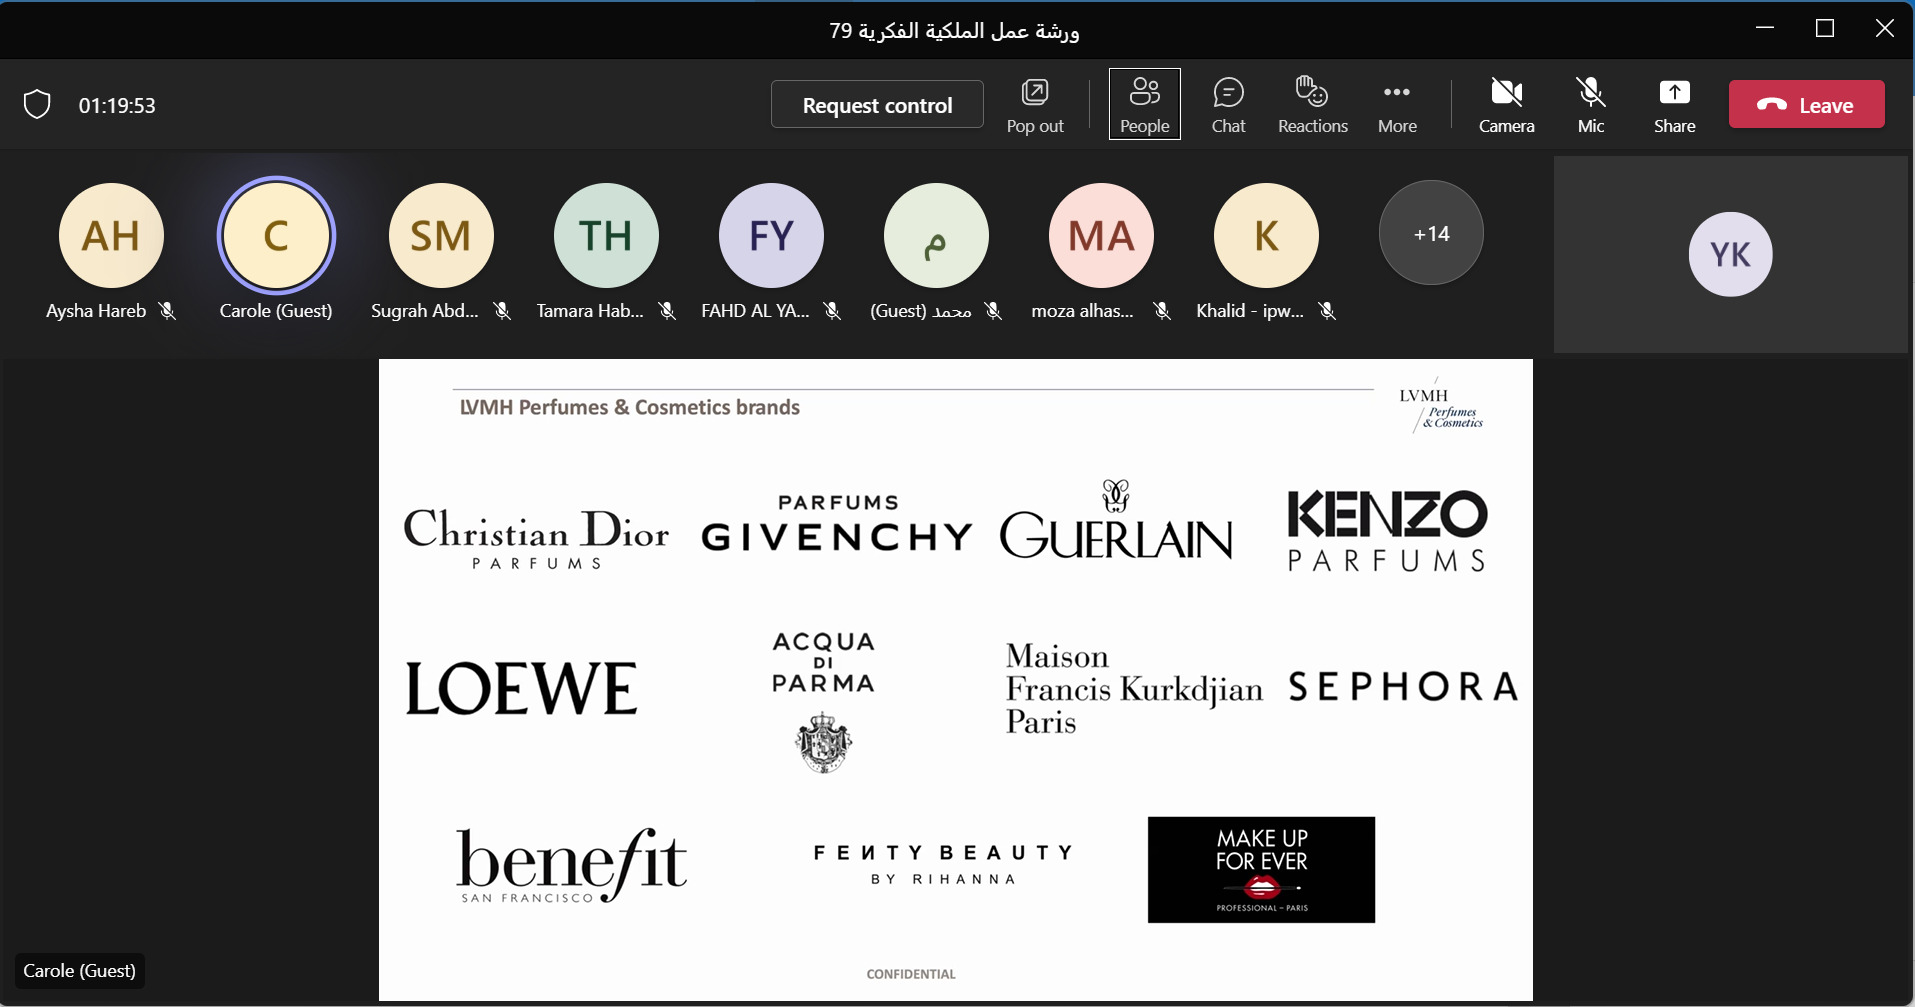Unmute the Mic
Image resolution: width=1915 pixels, height=1007 pixels.
pyautogui.click(x=1590, y=104)
